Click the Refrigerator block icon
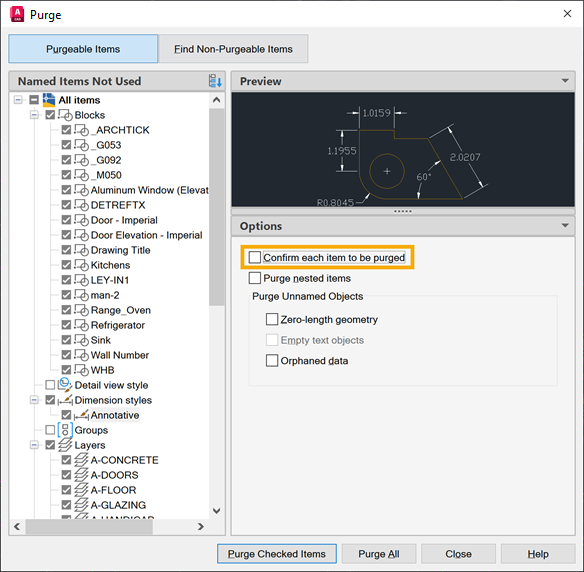This screenshot has width=584, height=572. coord(81,325)
